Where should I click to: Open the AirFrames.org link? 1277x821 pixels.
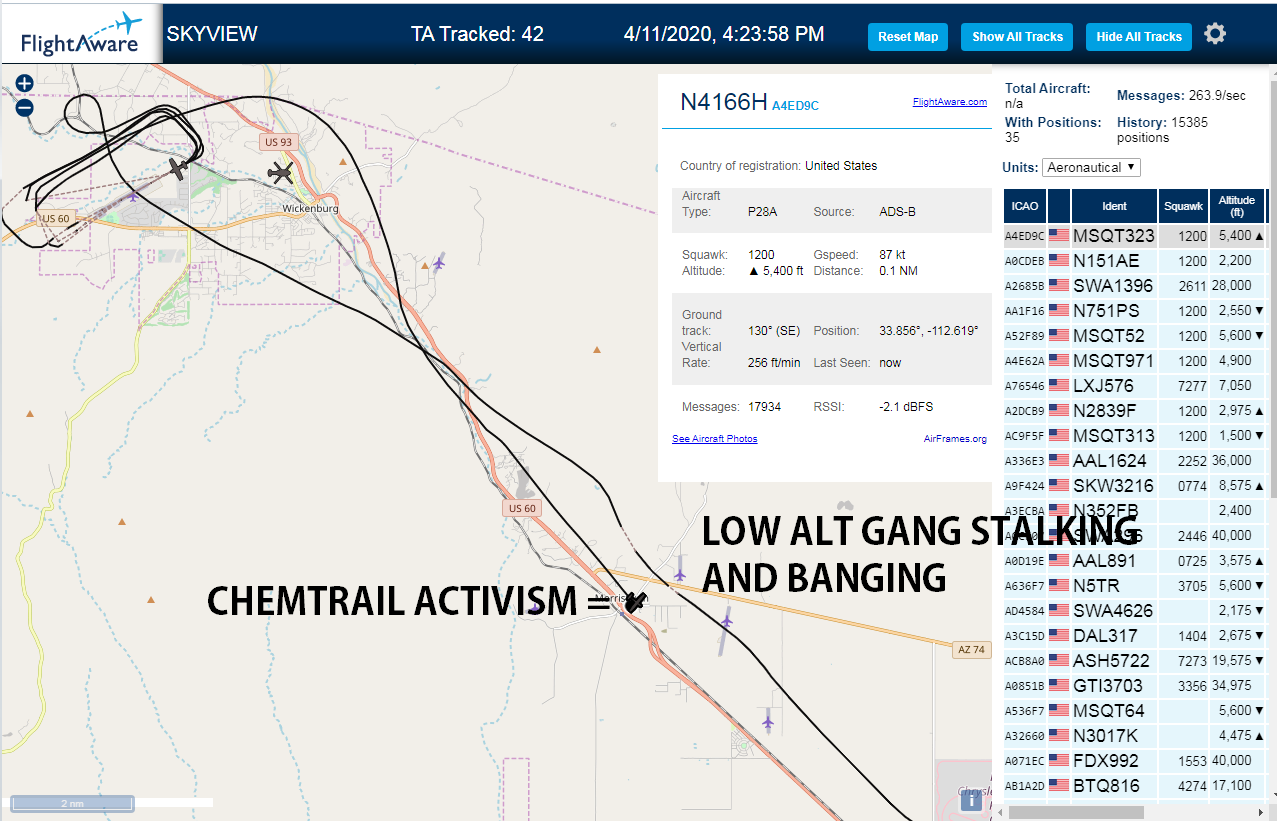pyautogui.click(x=955, y=439)
